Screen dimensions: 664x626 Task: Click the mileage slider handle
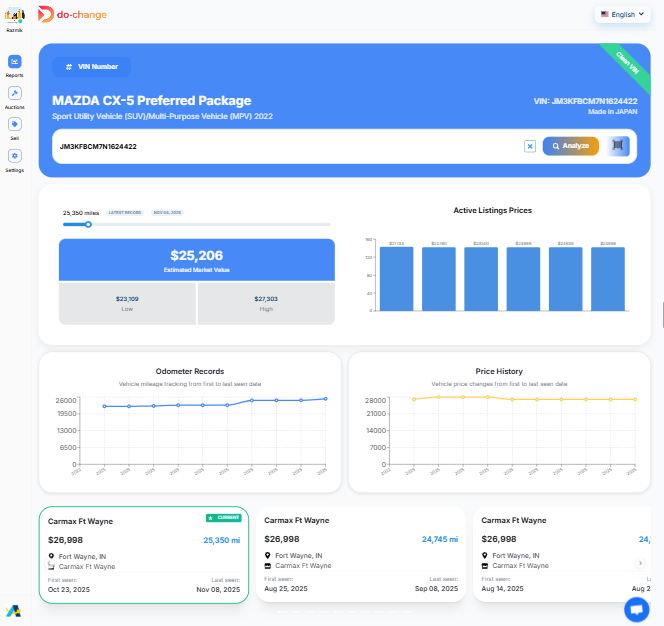[x=88, y=224]
